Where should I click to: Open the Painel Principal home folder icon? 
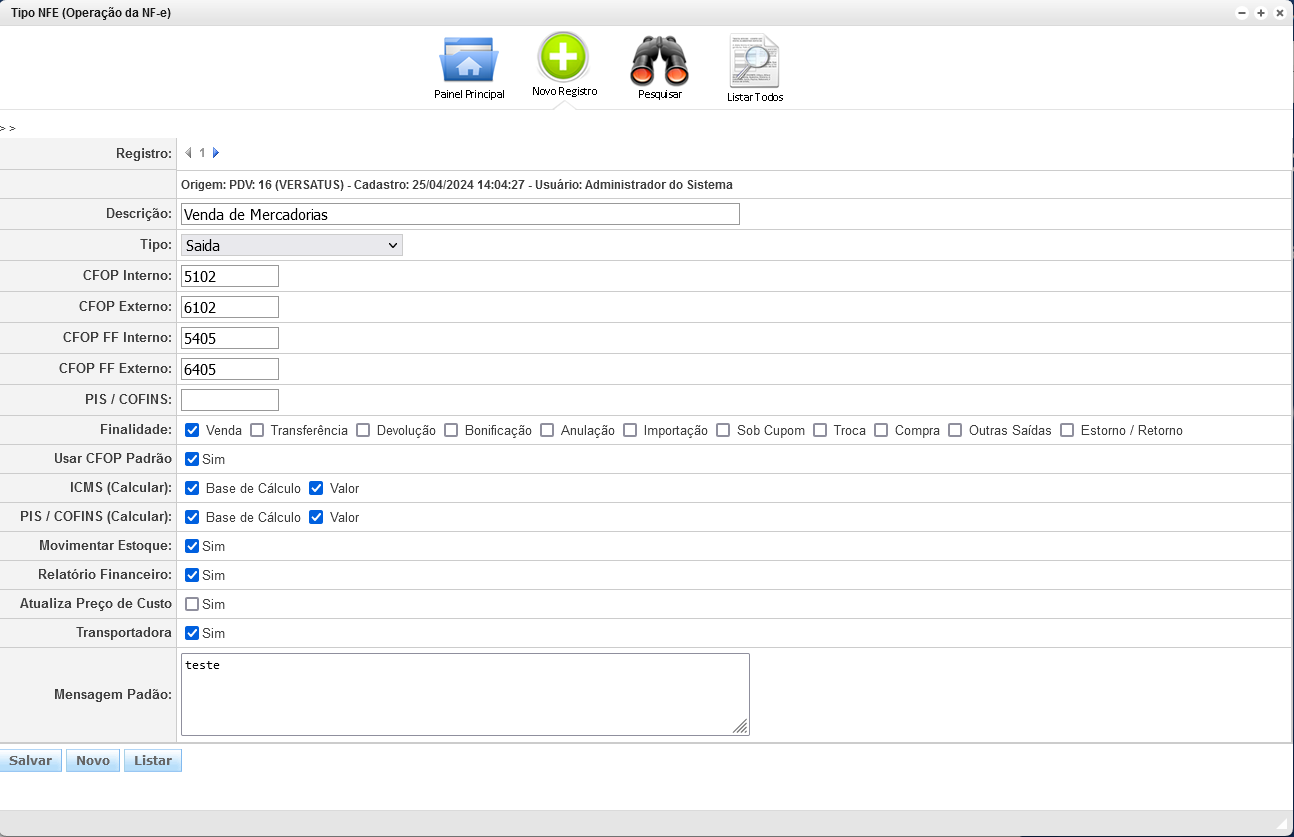click(468, 60)
